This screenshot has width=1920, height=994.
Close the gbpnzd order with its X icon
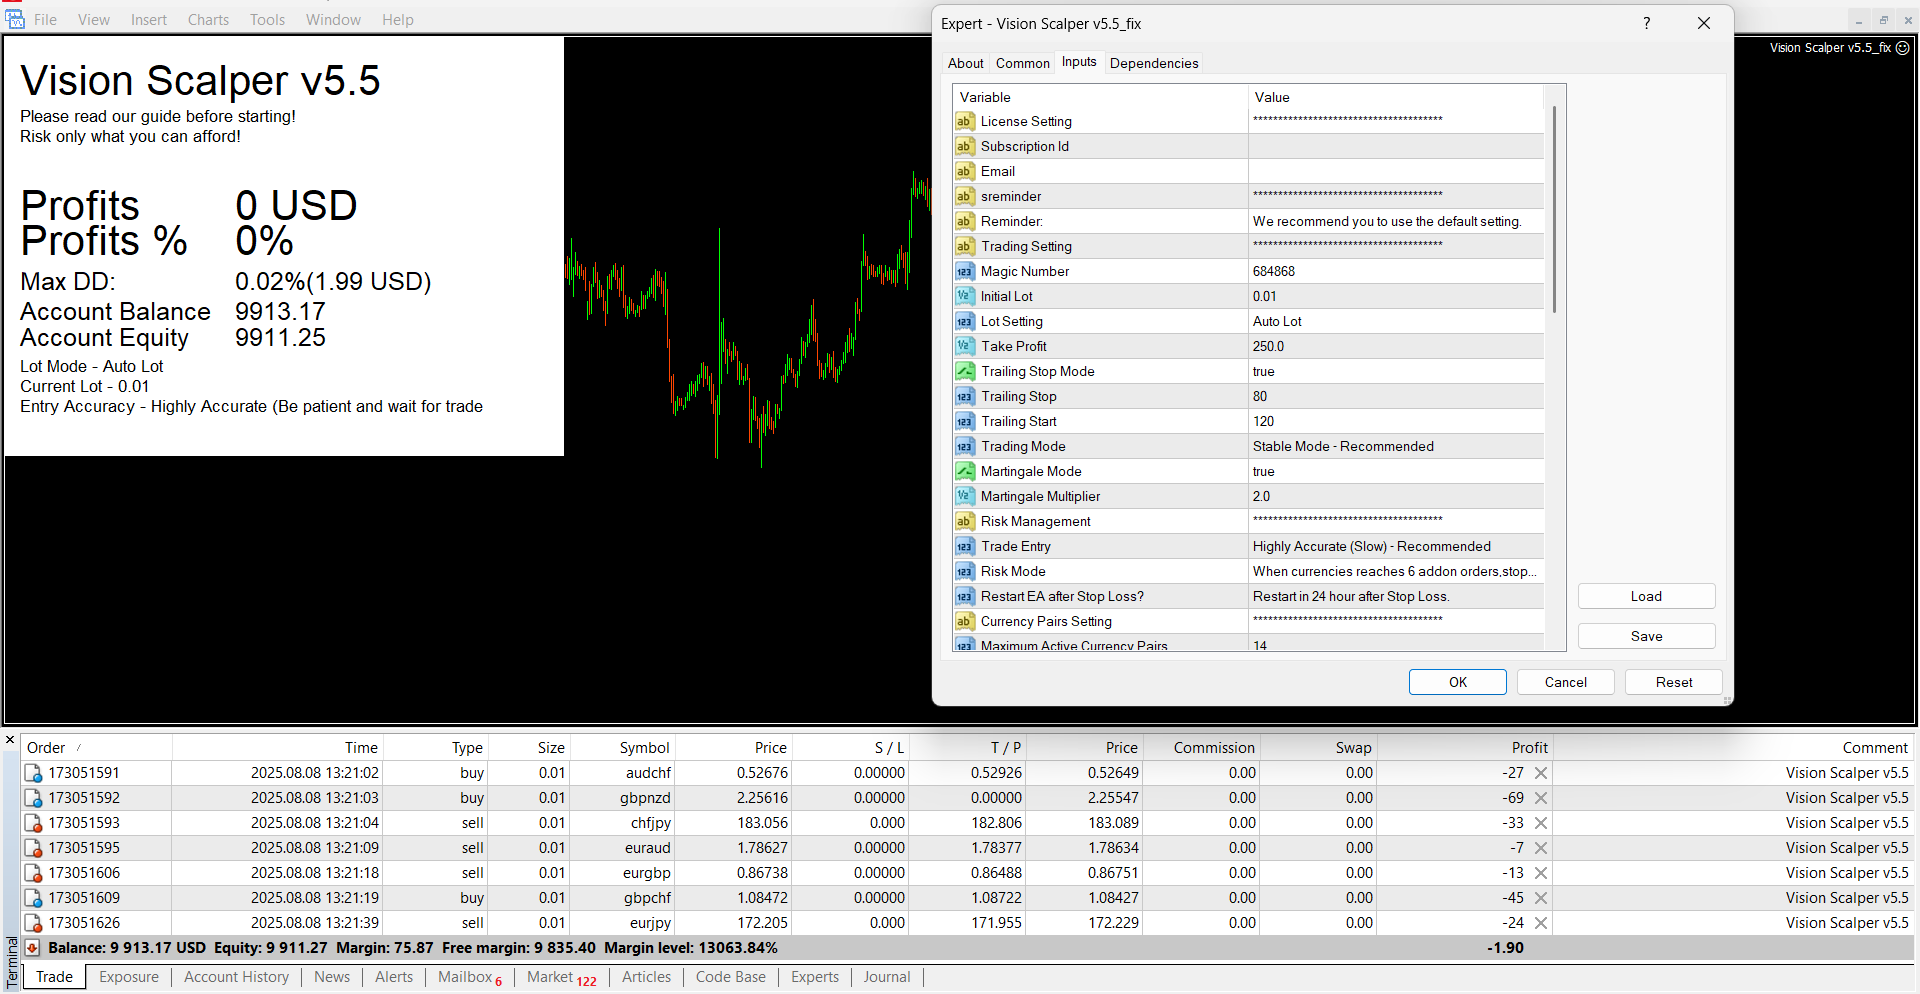[x=1541, y=798]
